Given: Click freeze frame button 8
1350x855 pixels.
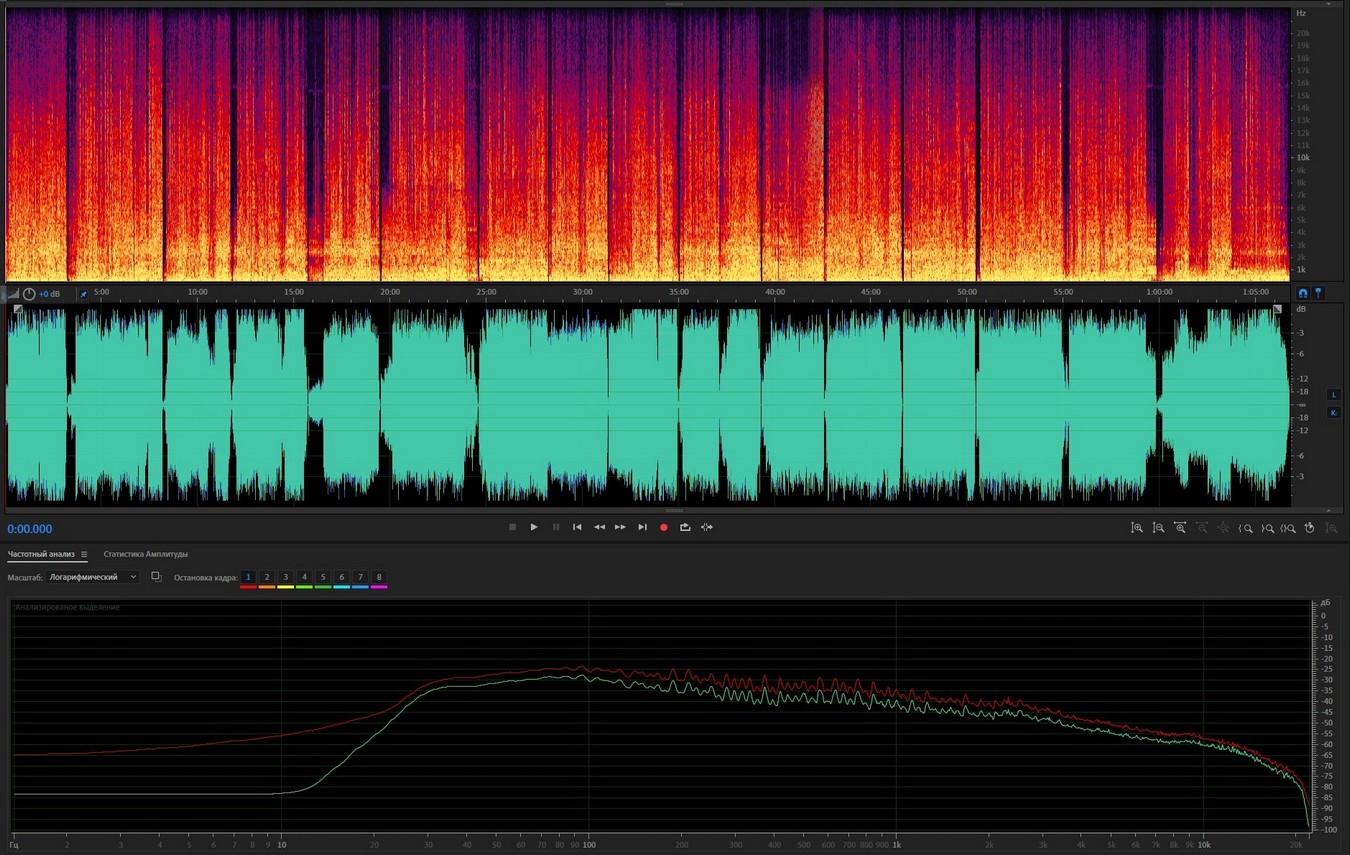Looking at the screenshot, I should 379,577.
